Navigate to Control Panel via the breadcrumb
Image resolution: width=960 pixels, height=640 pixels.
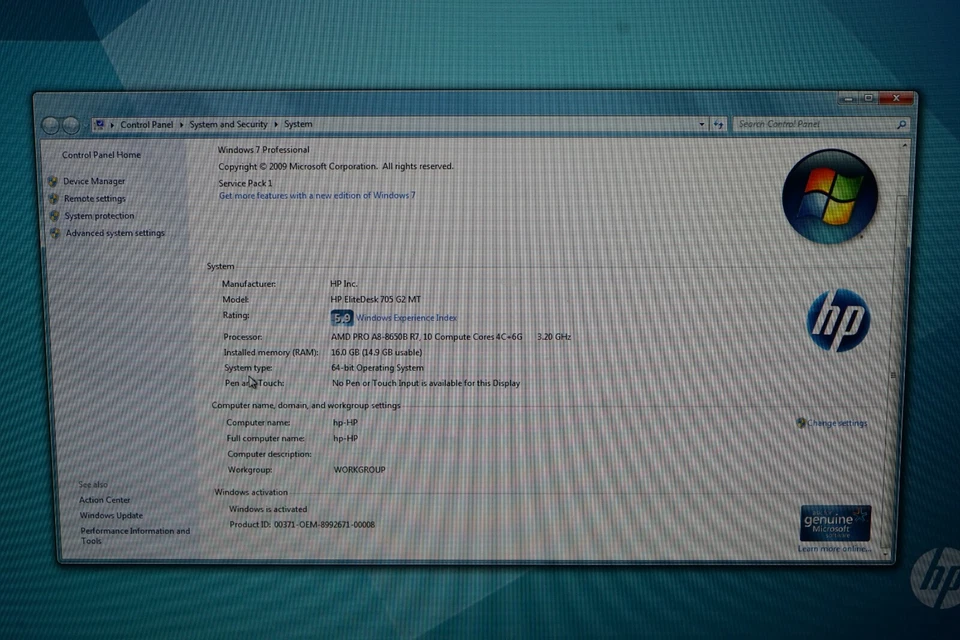coord(146,124)
